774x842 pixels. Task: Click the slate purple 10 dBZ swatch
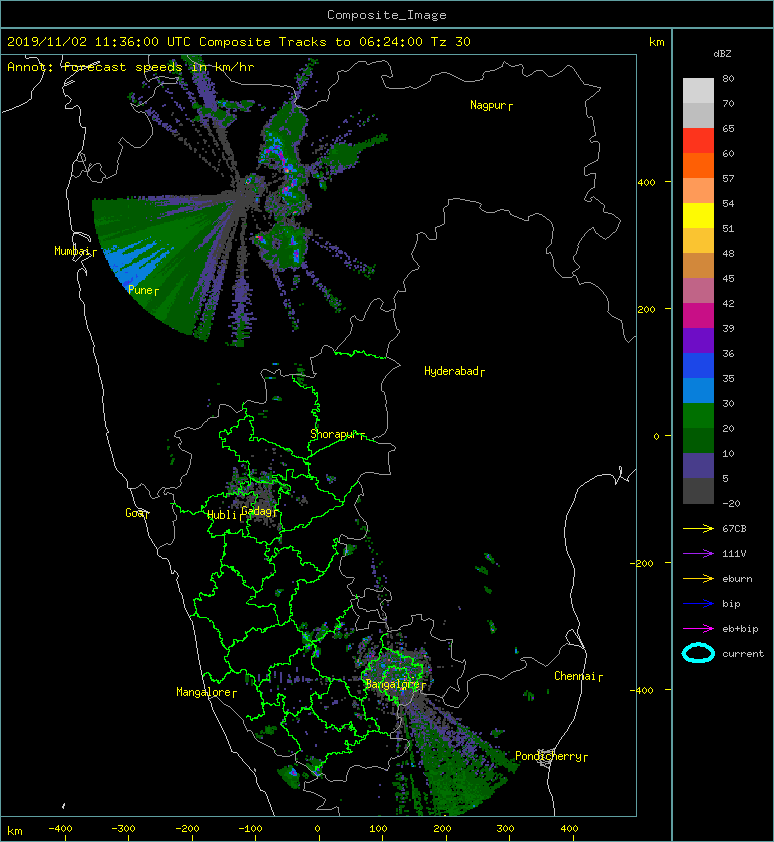click(698, 465)
